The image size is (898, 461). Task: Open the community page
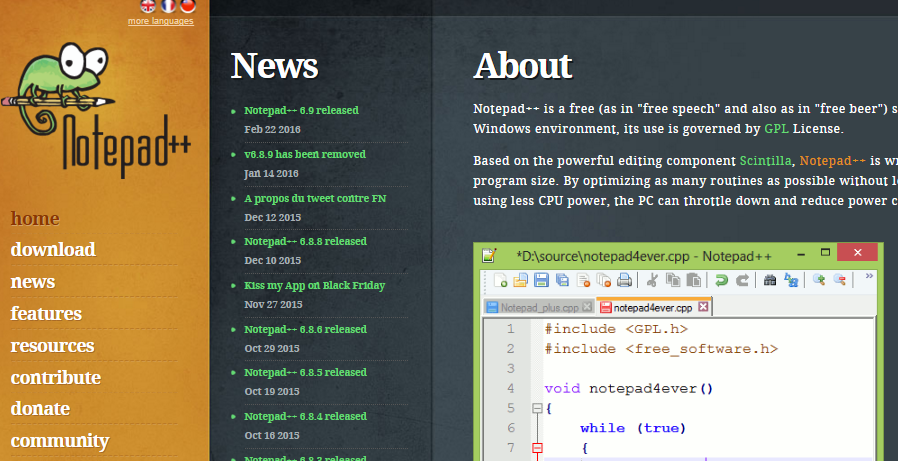[x=60, y=440]
